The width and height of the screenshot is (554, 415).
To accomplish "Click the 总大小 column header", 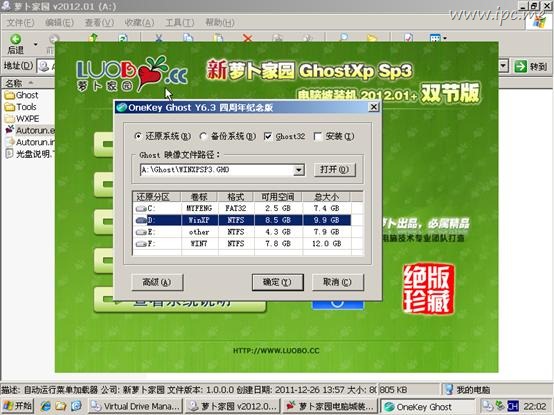I will 326,197.
